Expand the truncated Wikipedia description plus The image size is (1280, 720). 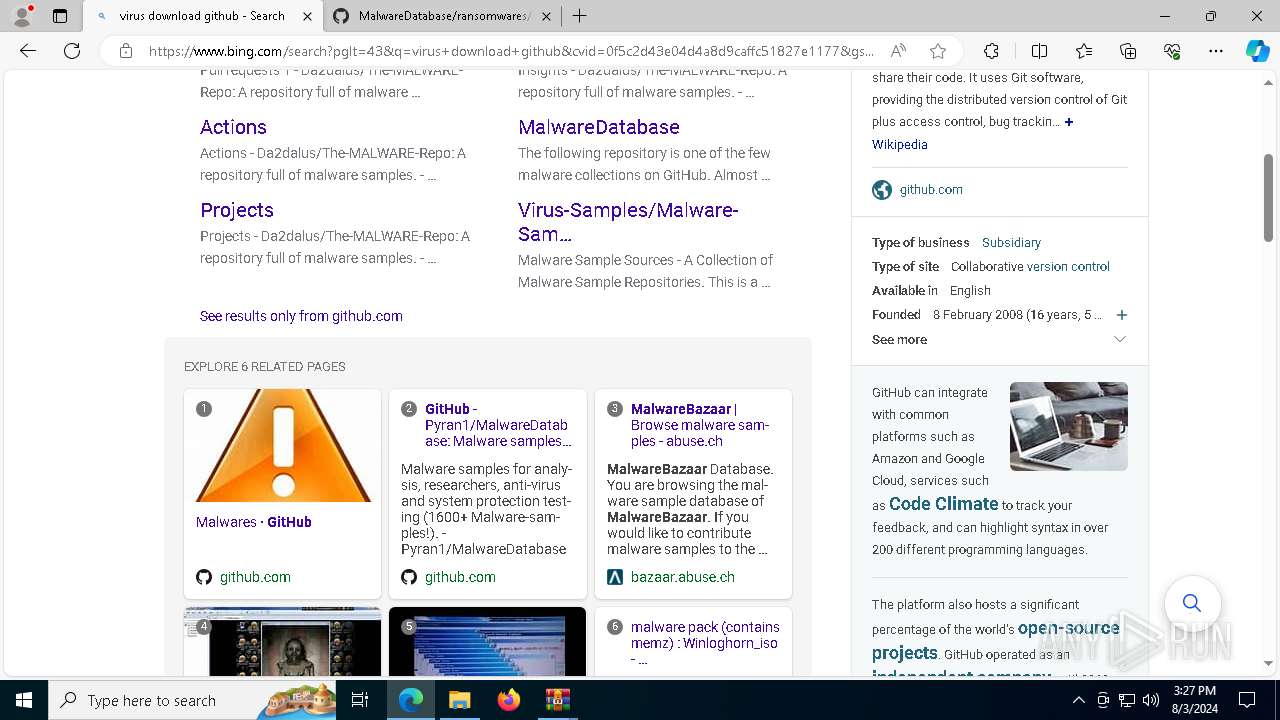1069,122
